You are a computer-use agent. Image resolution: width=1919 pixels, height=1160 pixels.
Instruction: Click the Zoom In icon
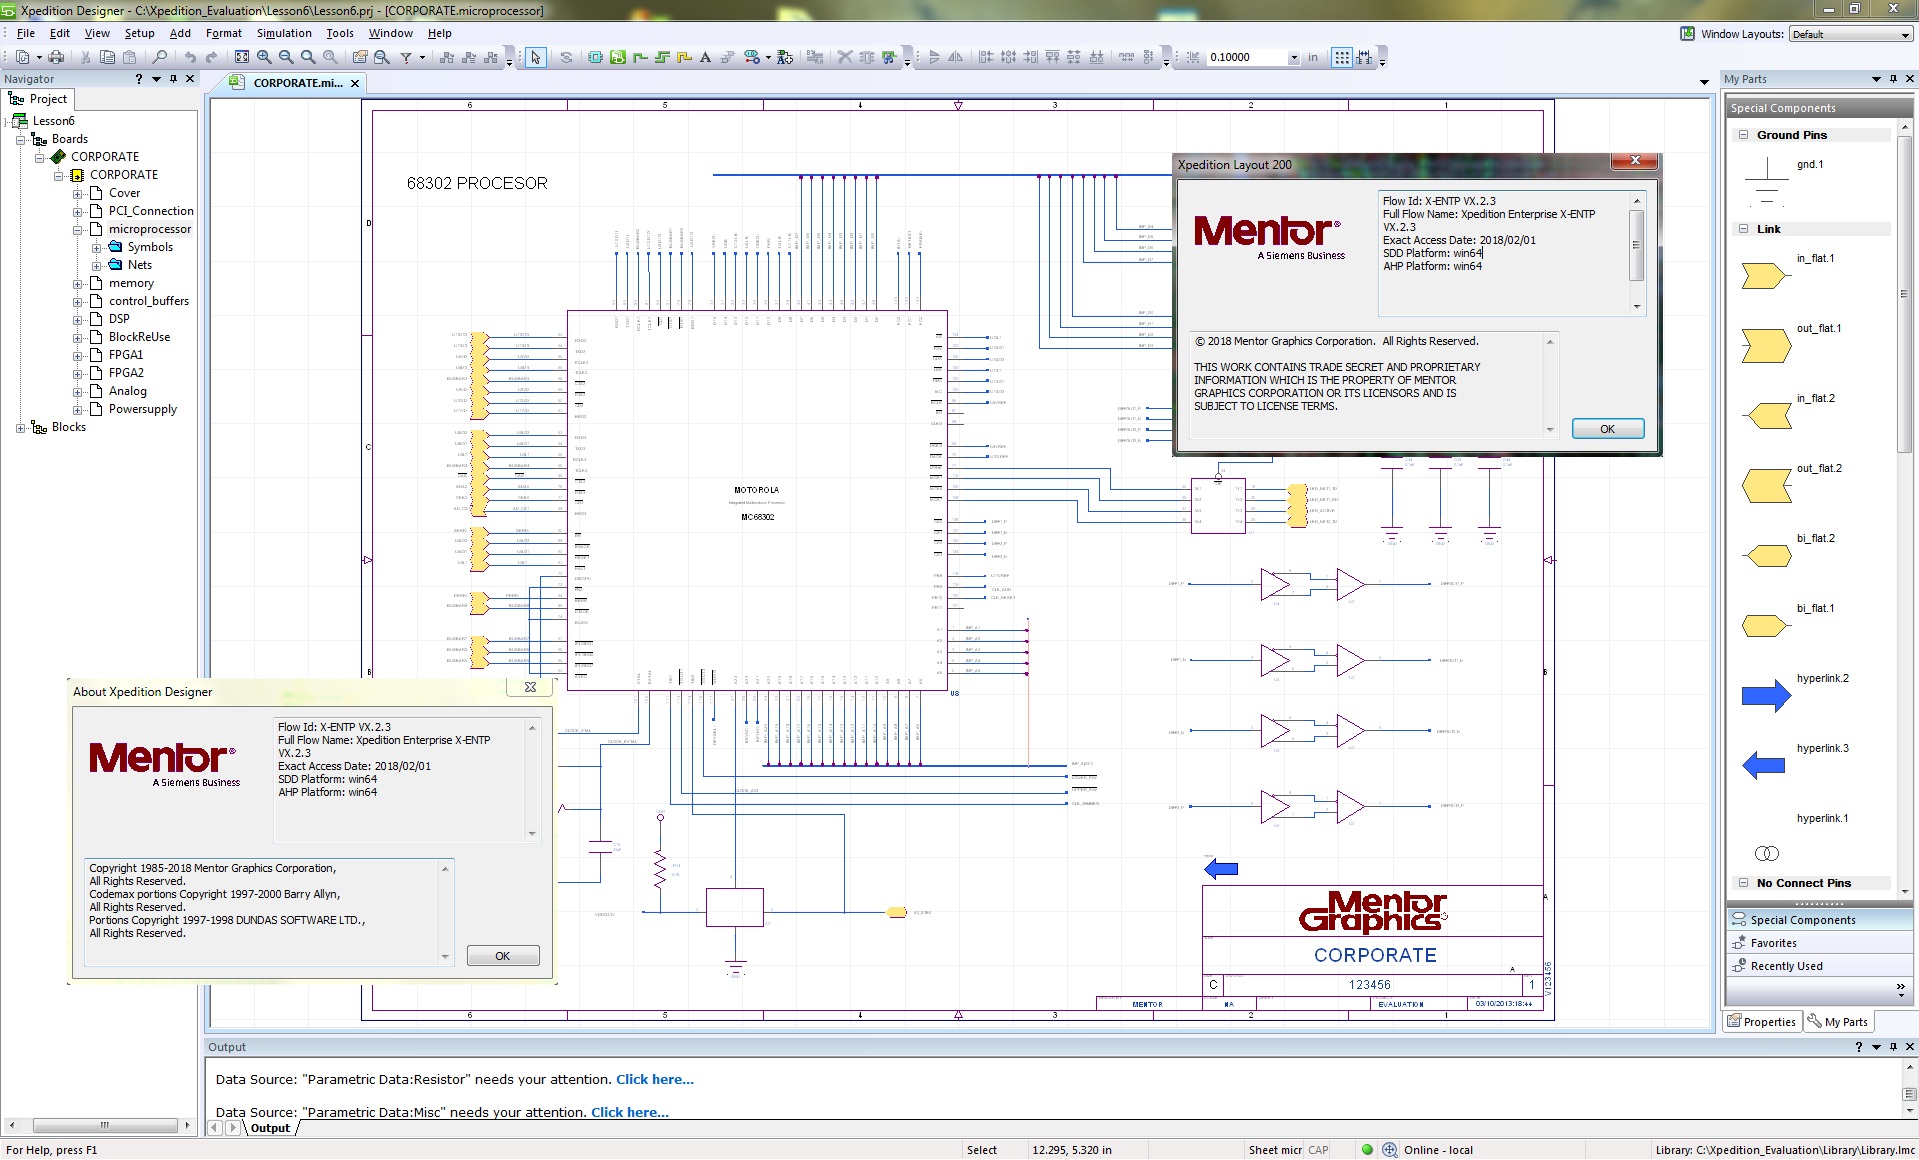tap(264, 57)
